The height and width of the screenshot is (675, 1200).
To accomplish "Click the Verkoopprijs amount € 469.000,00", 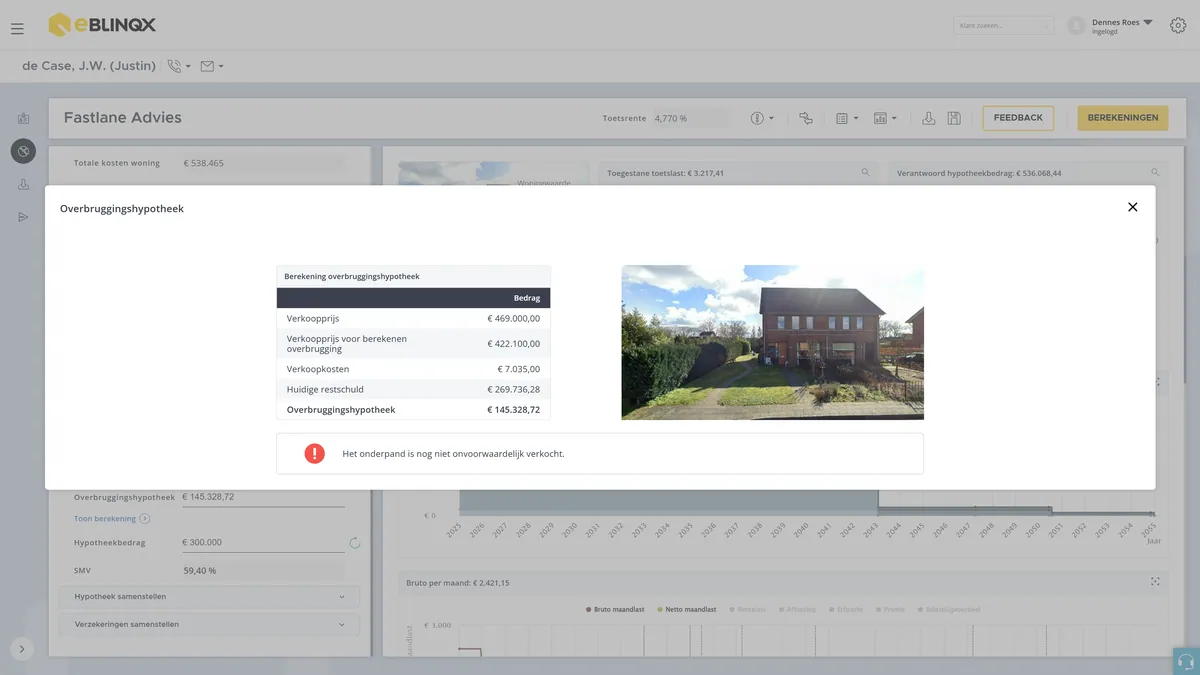I will coord(514,319).
